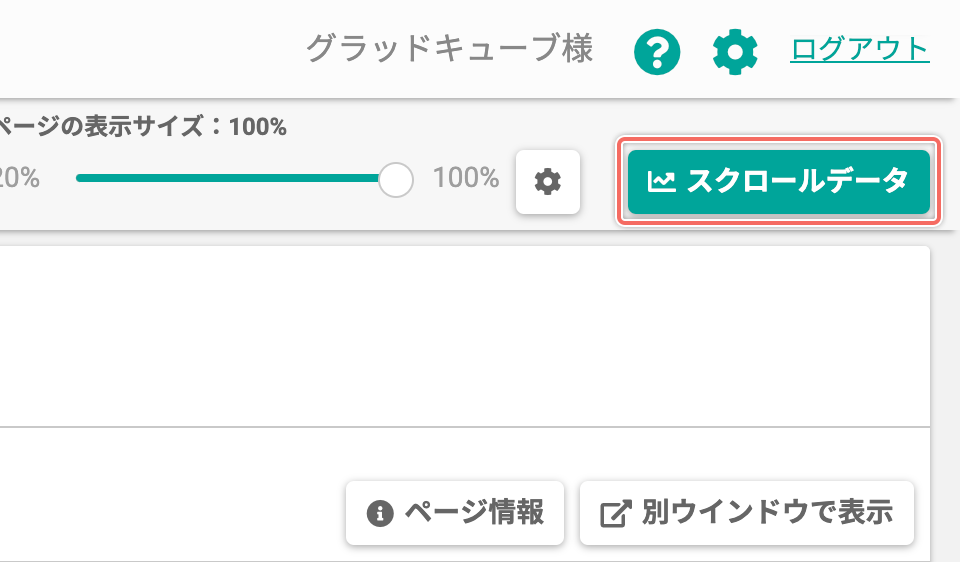Show ページ情報 details
Screen dimensions: 960x562
pyautogui.click(x=454, y=512)
